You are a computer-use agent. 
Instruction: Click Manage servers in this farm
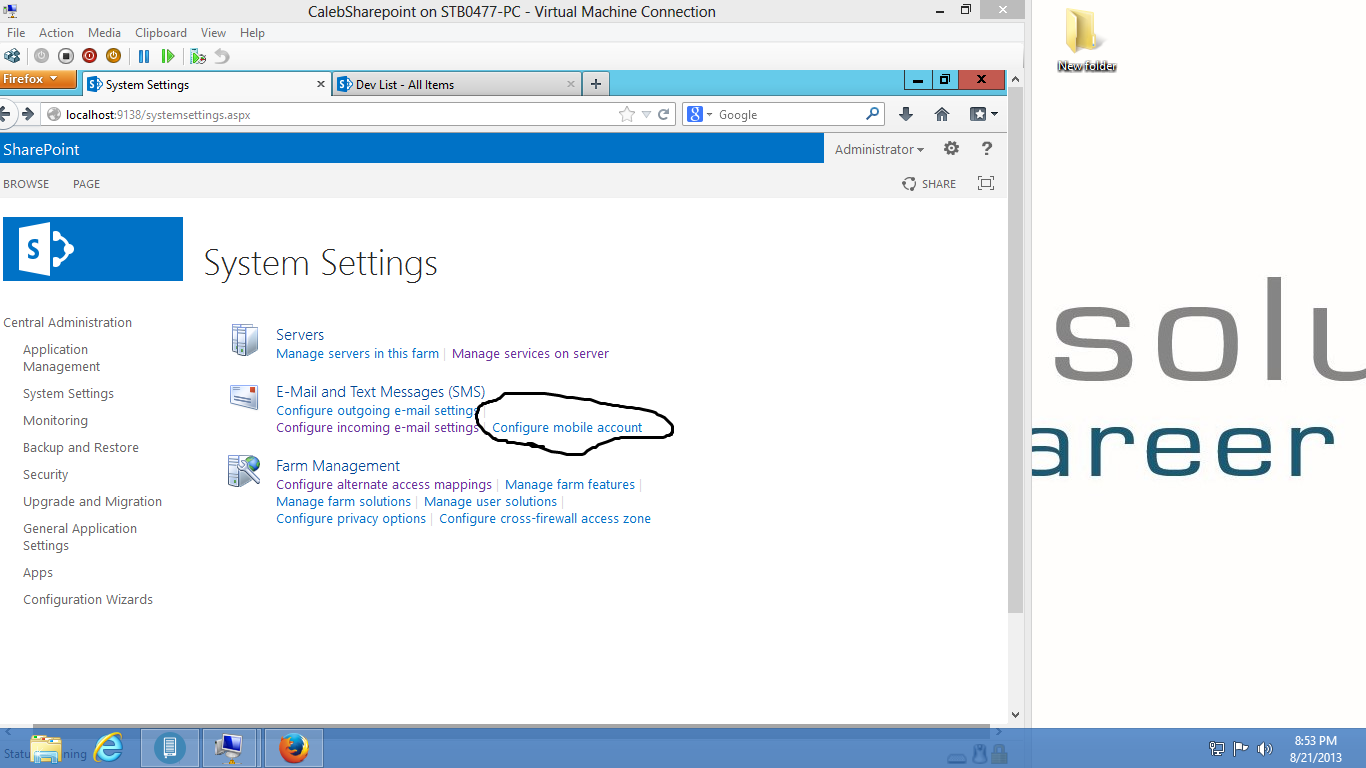pyautogui.click(x=357, y=353)
